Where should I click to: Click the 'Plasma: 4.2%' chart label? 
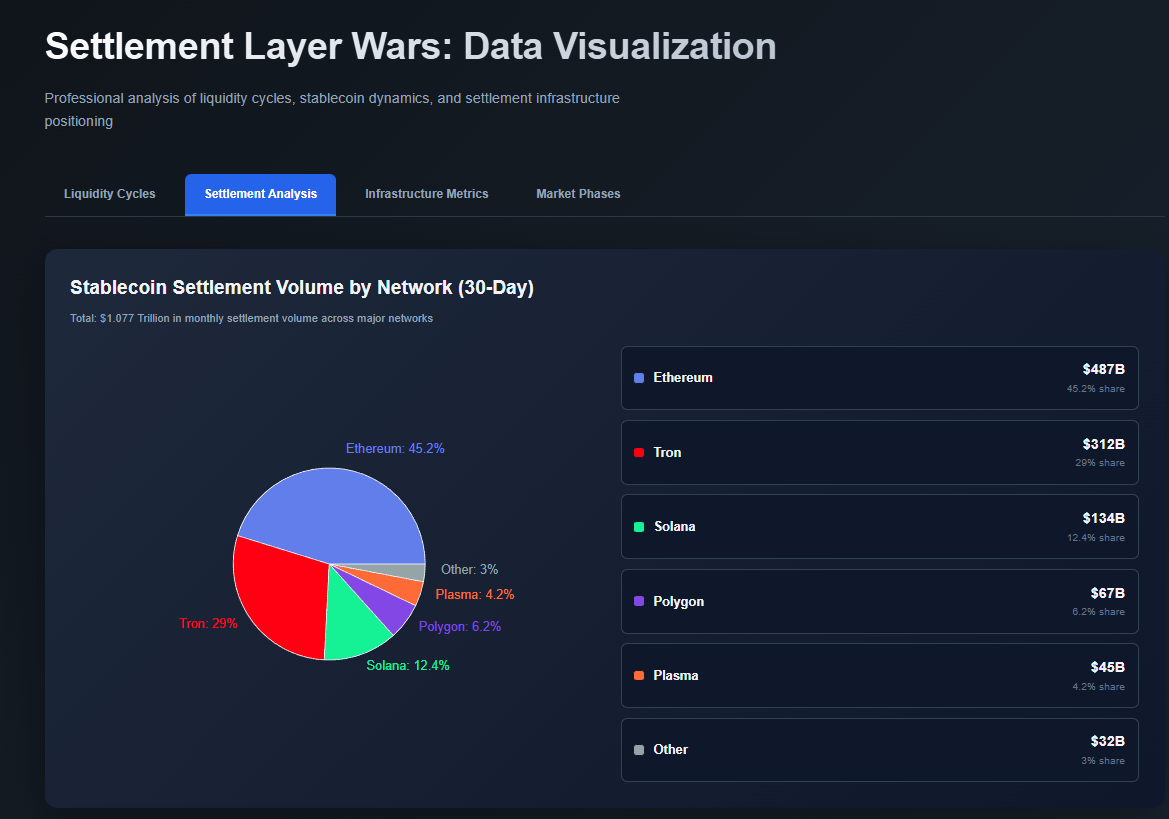pos(475,595)
